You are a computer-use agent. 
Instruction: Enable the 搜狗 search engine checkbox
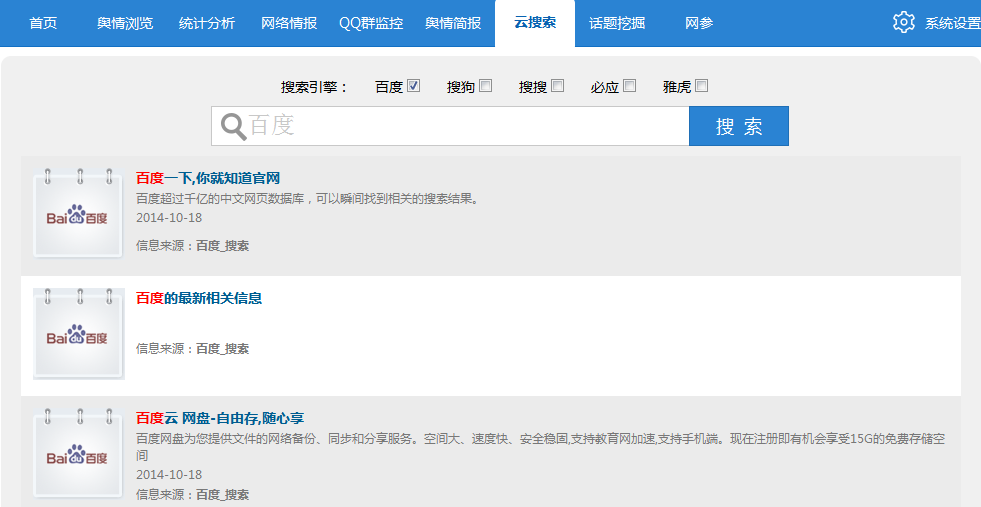(x=486, y=86)
